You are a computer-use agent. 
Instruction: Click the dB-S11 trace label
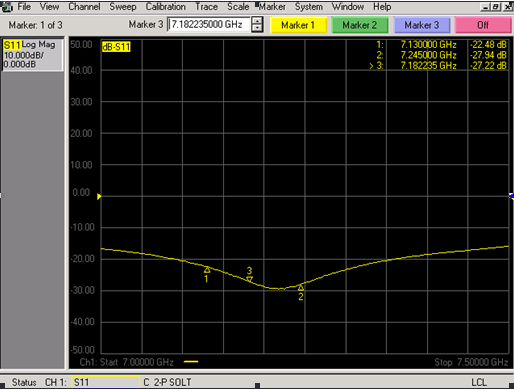coord(116,47)
